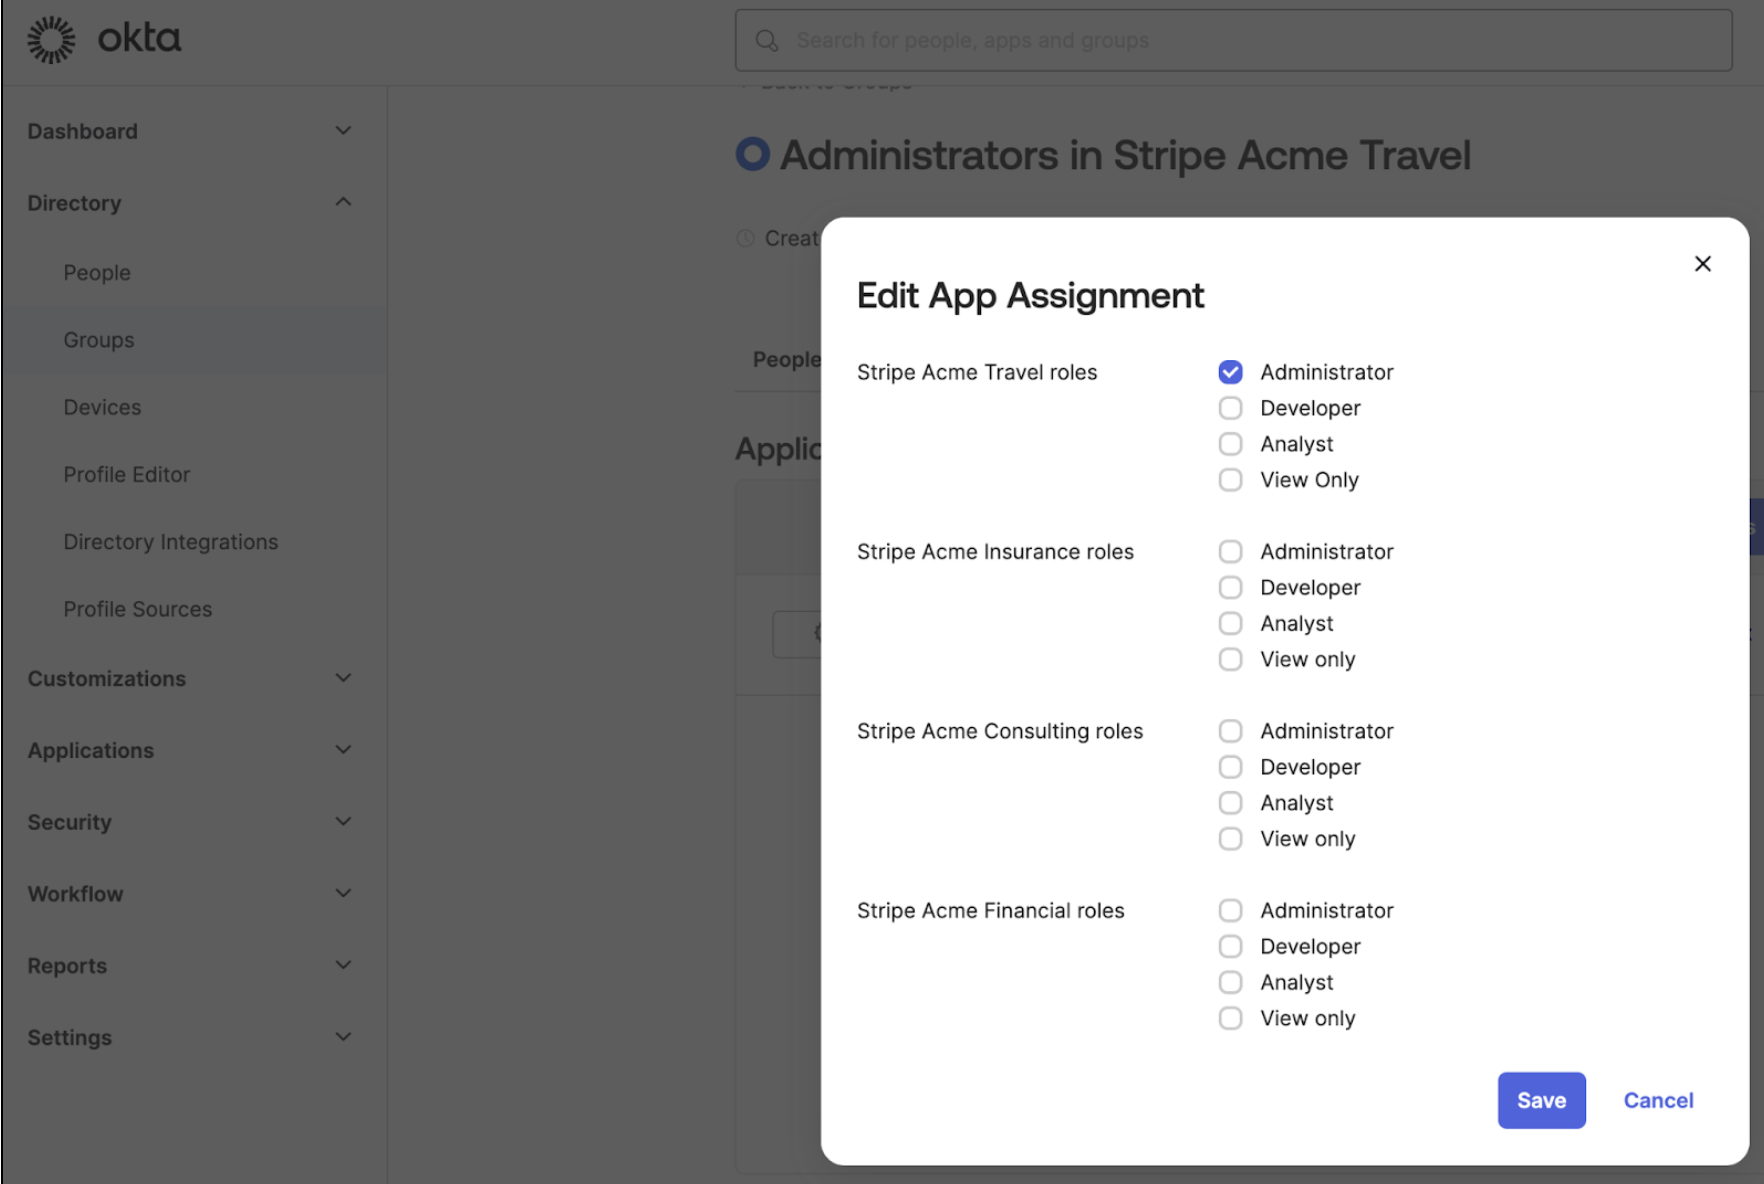This screenshot has height=1184, width=1764.
Task: Switch to the People tab behind the dialog
Action: (x=787, y=359)
